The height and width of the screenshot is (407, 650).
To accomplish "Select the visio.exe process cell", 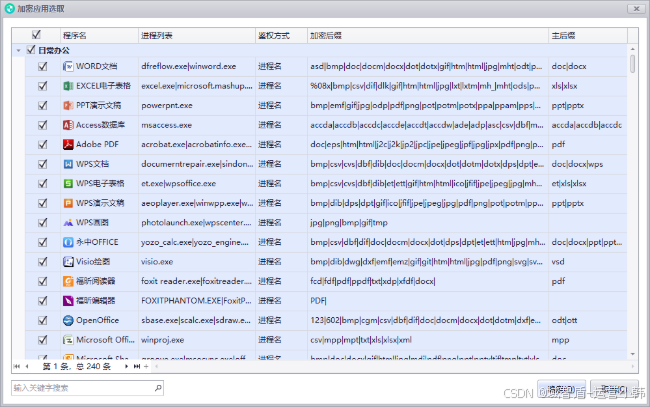I will pyautogui.click(x=197, y=262).
